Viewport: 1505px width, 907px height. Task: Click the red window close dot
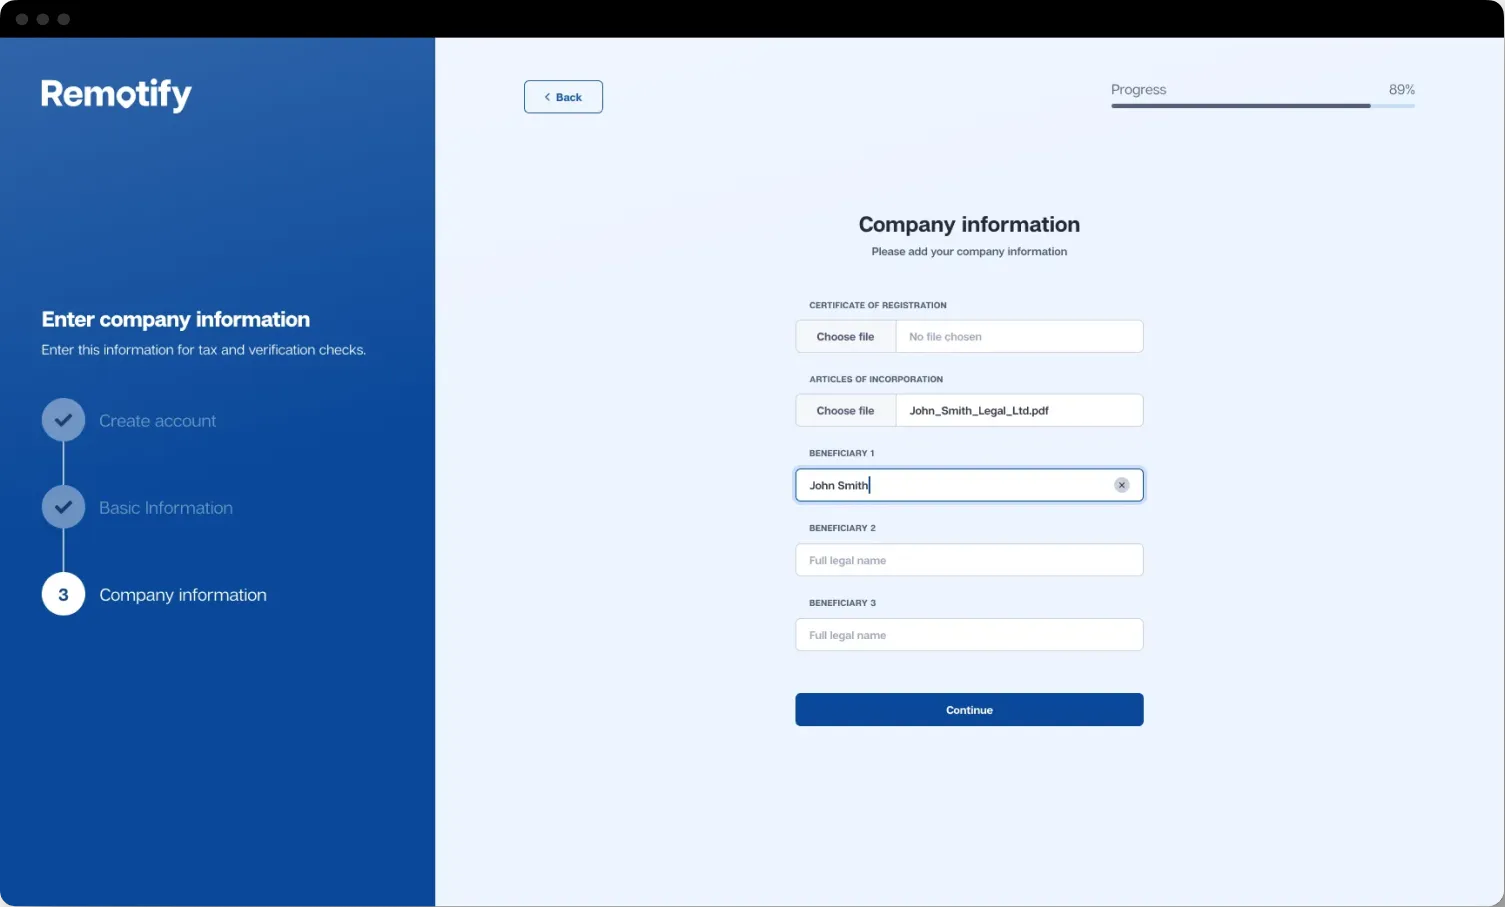pyautogui.click(x=22, y=19)
